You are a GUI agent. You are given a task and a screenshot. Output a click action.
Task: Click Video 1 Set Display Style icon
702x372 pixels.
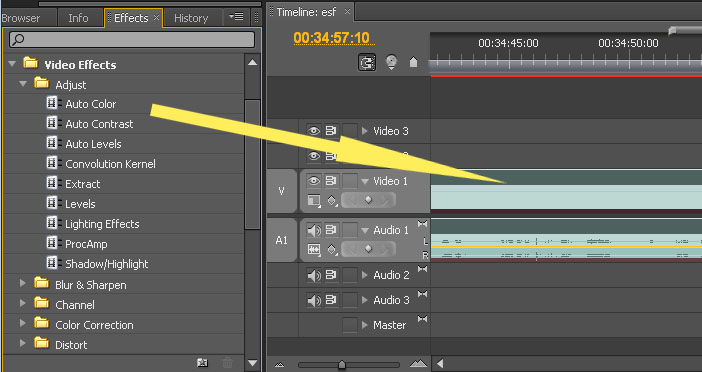coord(314,200)
